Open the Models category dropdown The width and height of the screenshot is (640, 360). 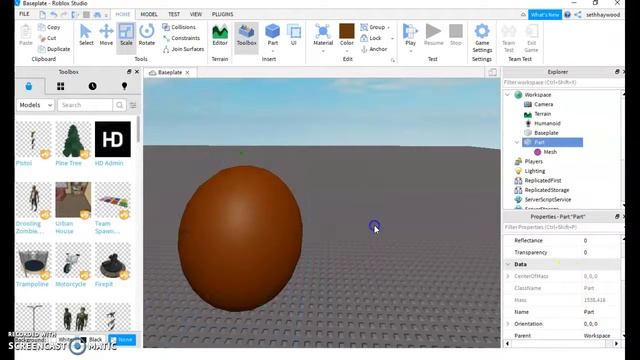36,105
